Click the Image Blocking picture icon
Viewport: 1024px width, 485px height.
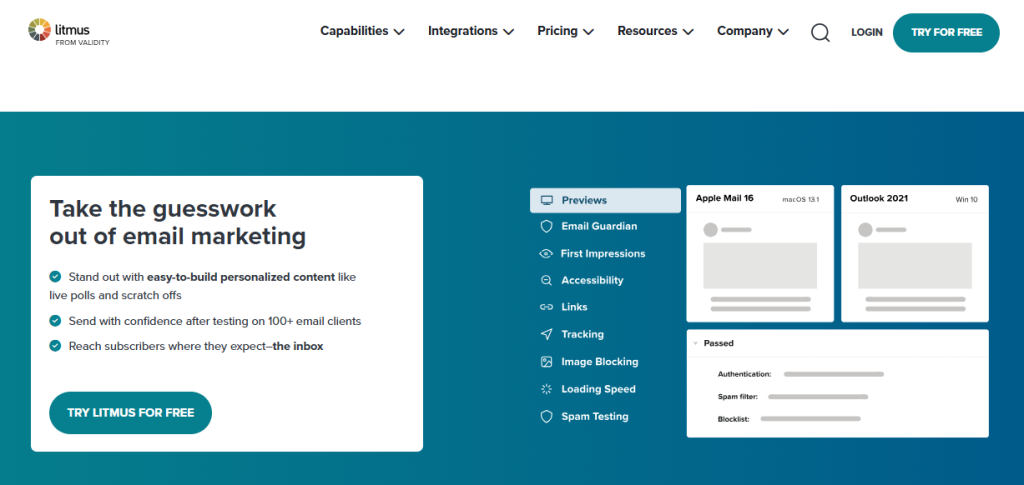pos(546,362)
